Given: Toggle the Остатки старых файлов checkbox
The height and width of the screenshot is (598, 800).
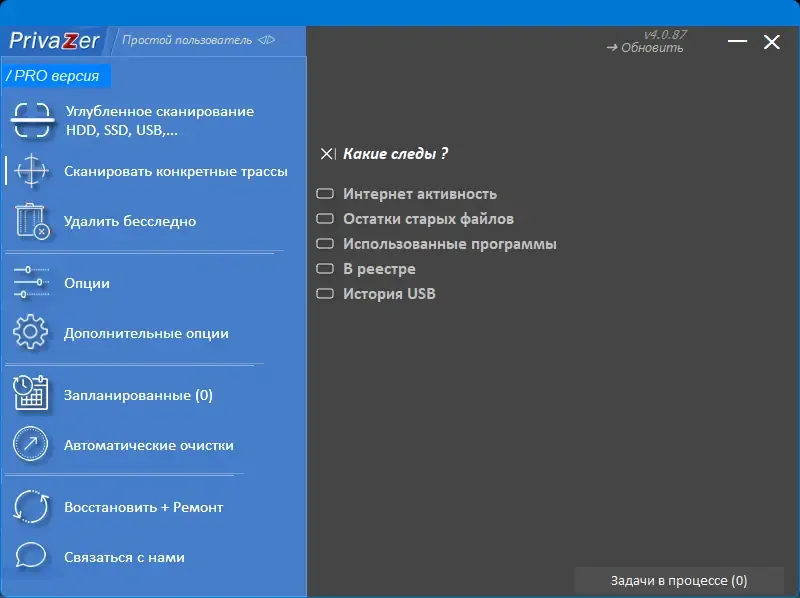Looking at the screenshot, I should point(325,219).
